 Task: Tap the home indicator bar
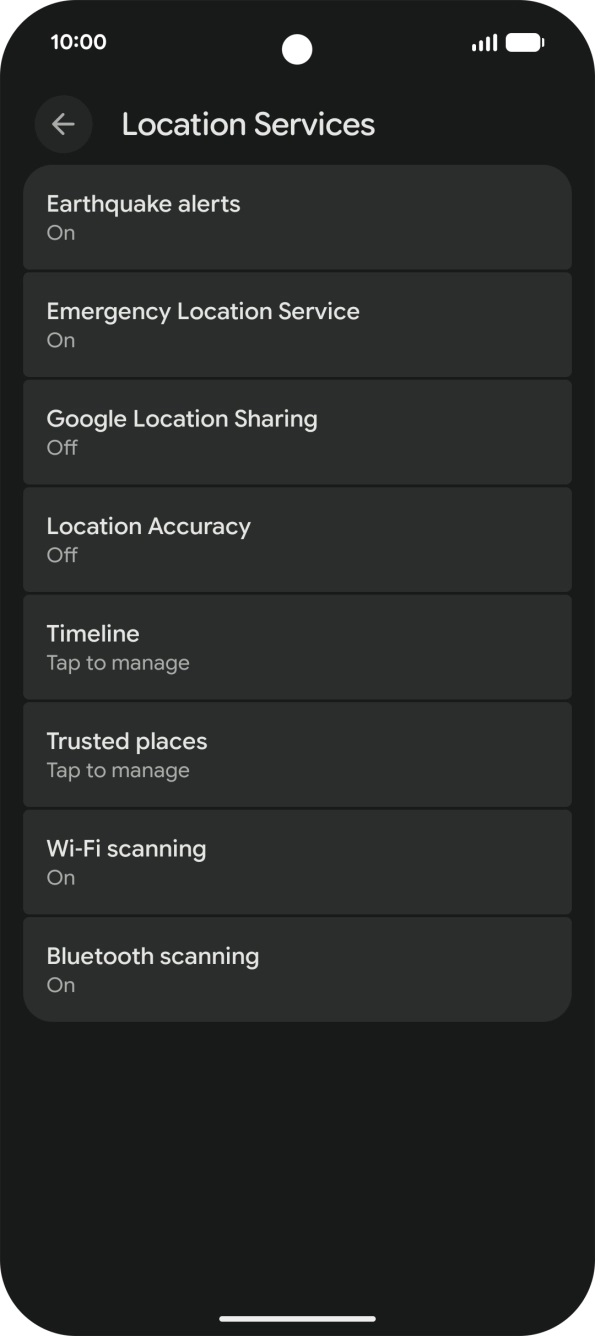pos(297,1318)
